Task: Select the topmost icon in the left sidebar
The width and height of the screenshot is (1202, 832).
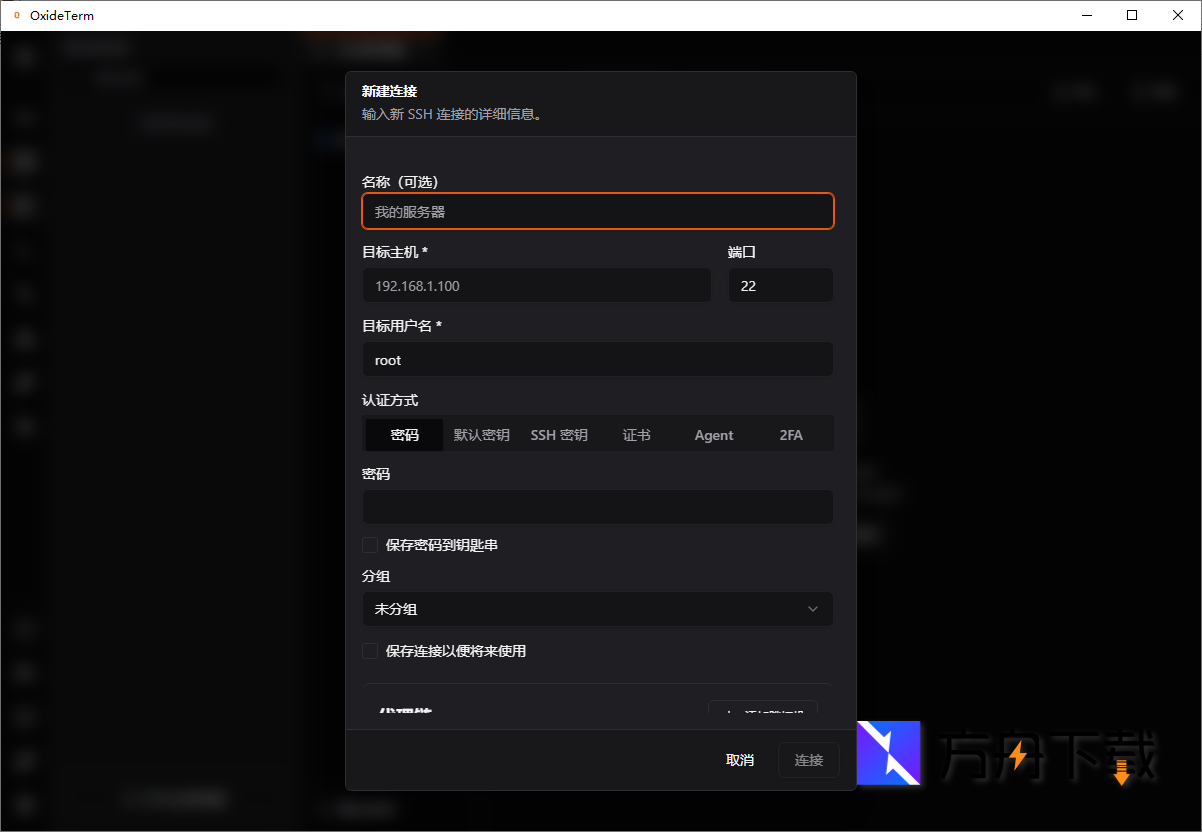Action: tap(24, 57)
